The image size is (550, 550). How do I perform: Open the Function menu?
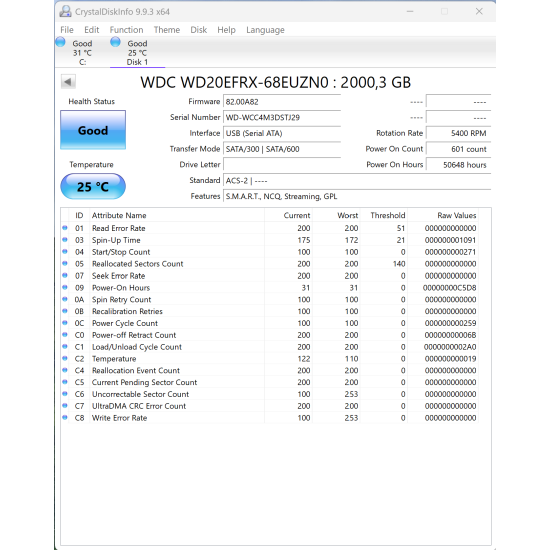pos(126,30)
